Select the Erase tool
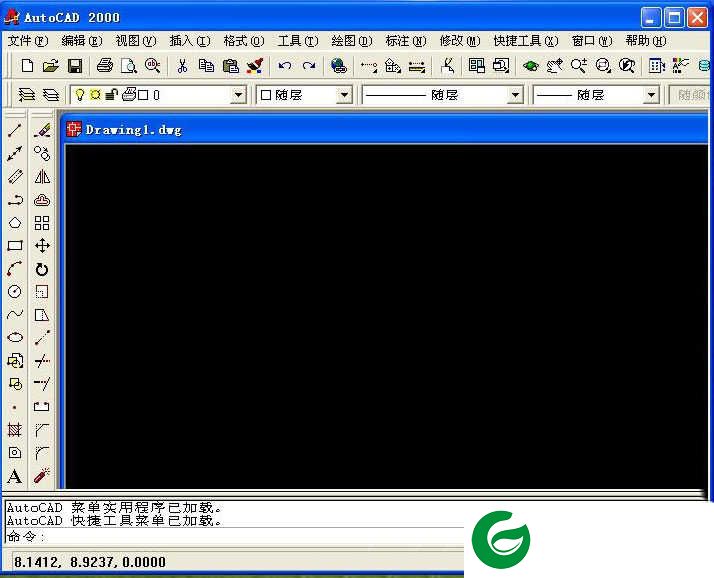Screen dimensions: 714x578 click(42, 131)
